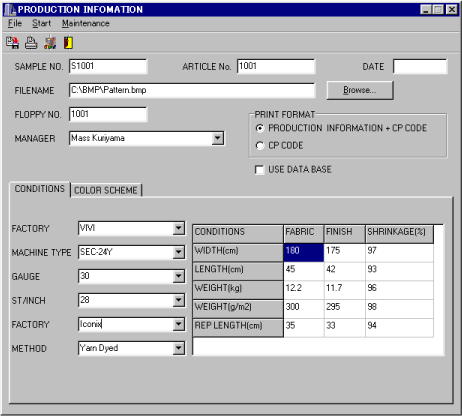Open the ST/INCH dropdown arrow
The width and height of the screenshot is (462, 416).
point(179,300)
